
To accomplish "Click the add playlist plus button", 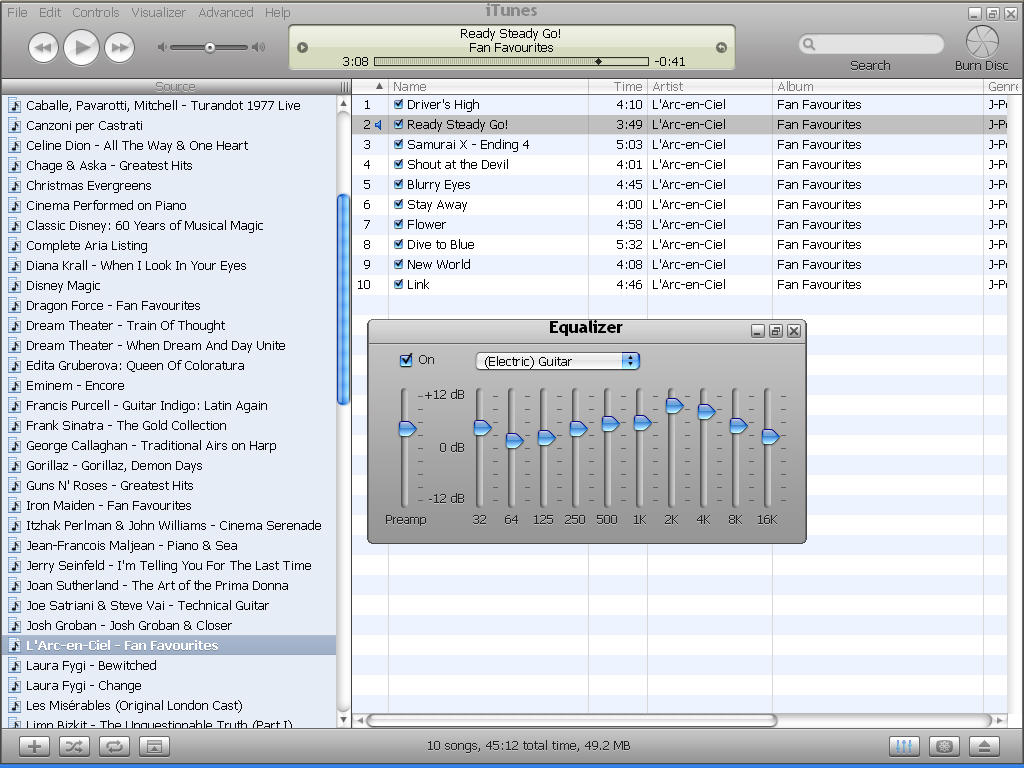I will (34, 746).
